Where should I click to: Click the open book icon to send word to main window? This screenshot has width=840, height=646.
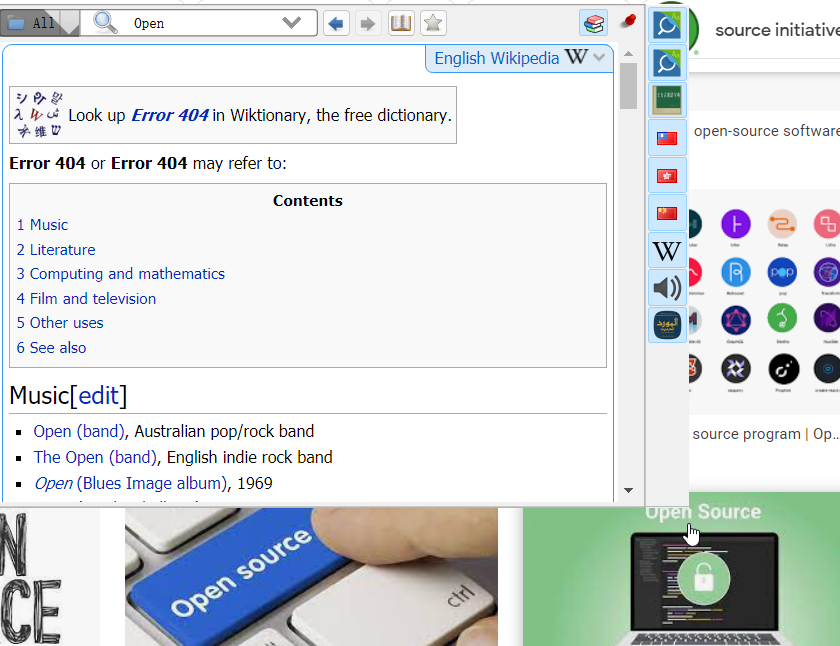pos(401,24)
